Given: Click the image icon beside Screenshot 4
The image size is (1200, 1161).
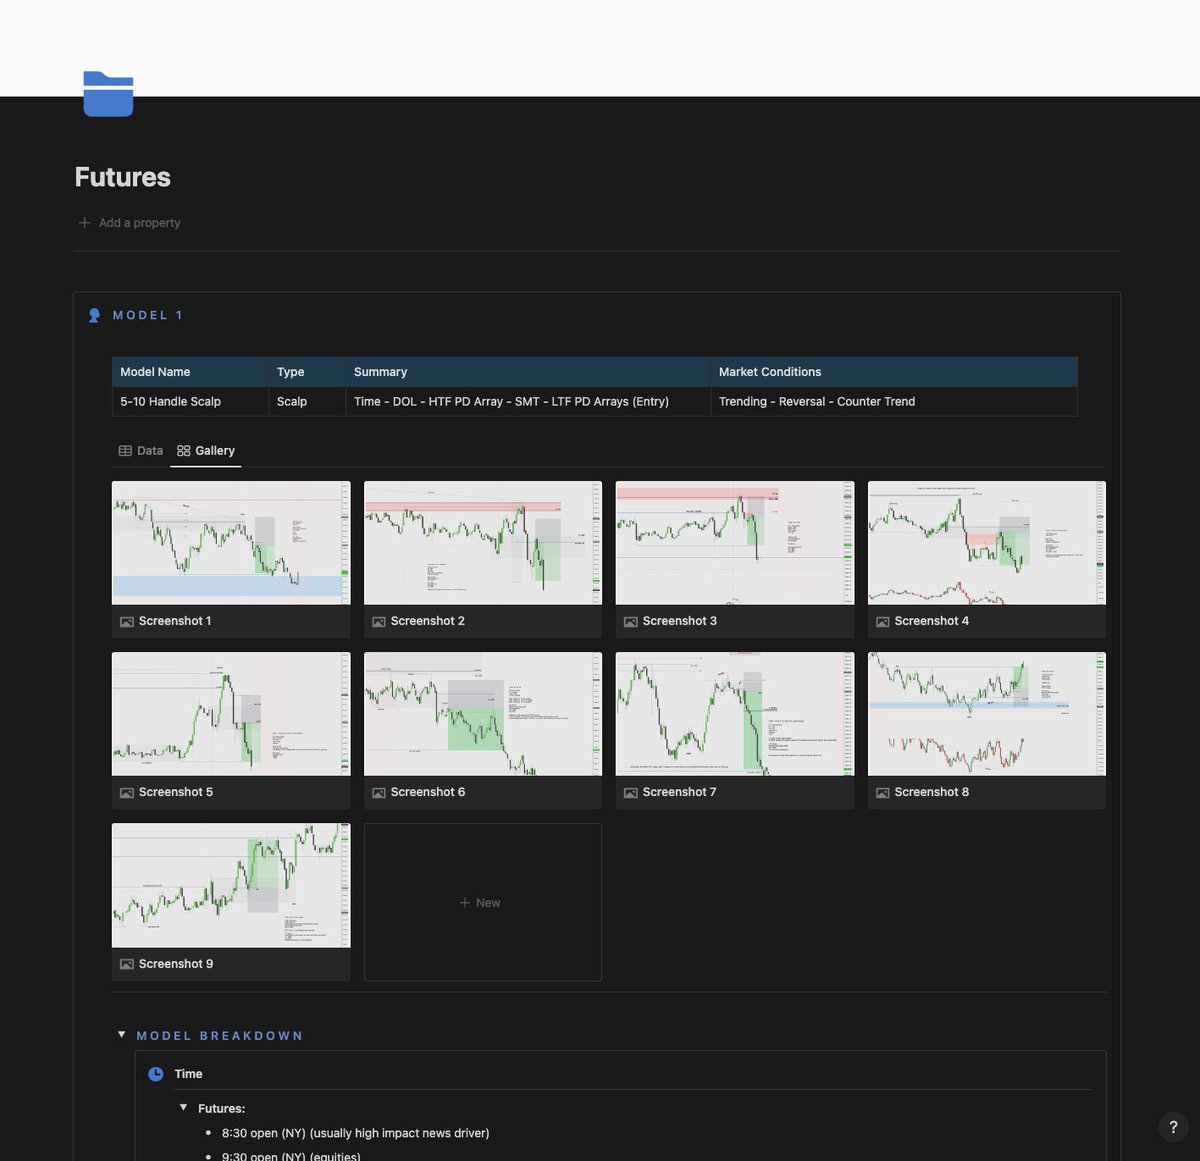Looking at the screenshot, I should pyautogui.click(x=883, y=621).
